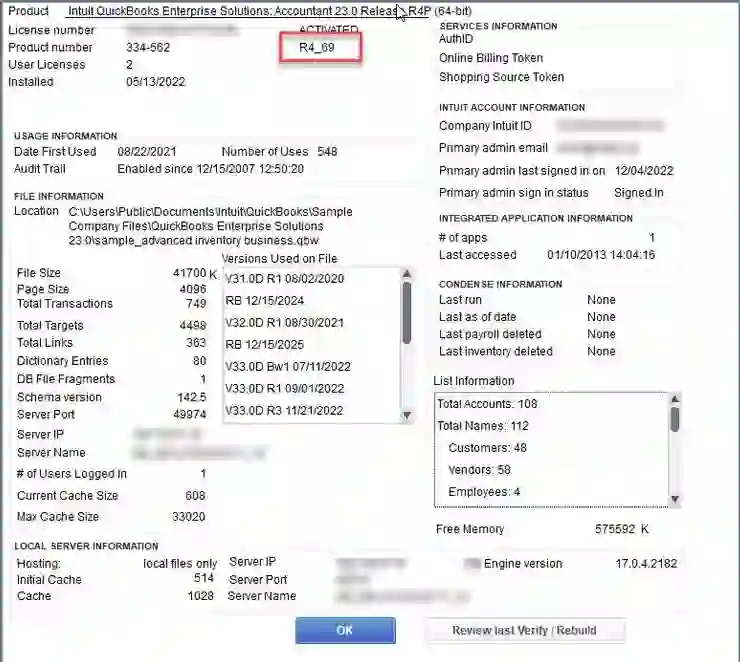The width and height of the screenshot is (740, 662).
Task: Click Total Names: 112 in List Information
Action: point(483,426)
